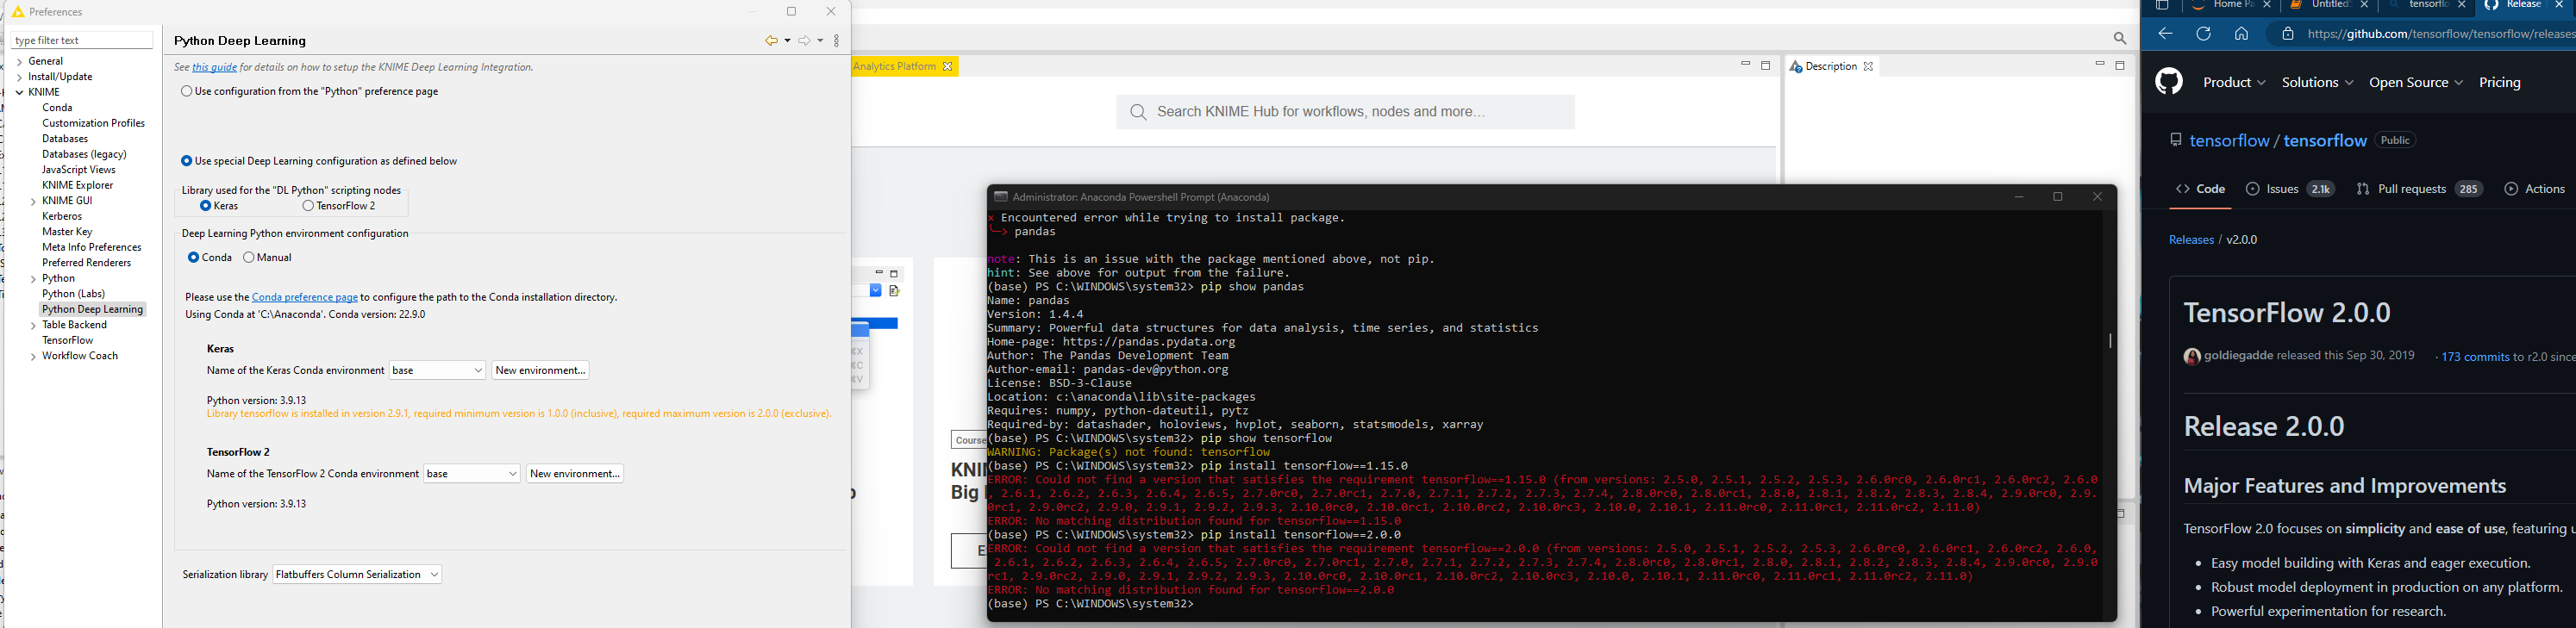Click New environment button for TensorFlow 2

pos(575,474)
